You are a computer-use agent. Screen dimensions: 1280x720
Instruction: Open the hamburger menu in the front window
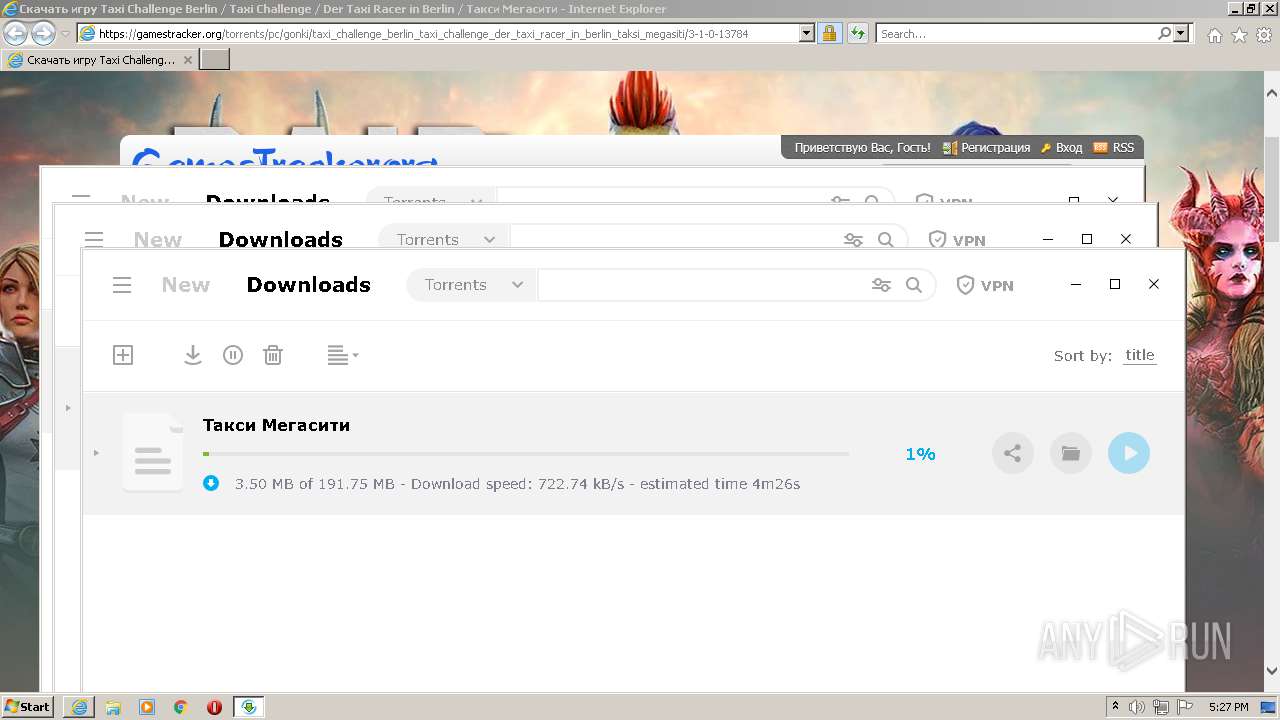122,285
